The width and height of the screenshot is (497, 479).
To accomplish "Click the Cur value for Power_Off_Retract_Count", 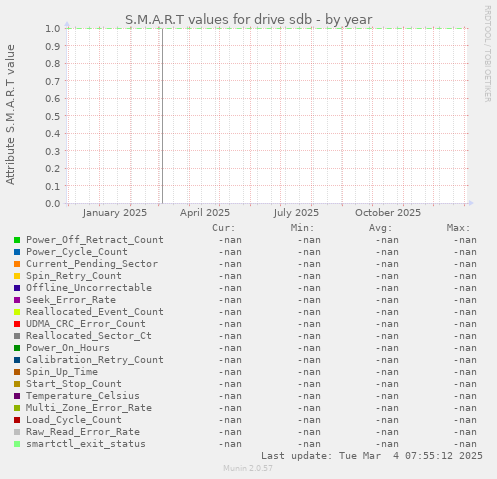I will 230,240.
